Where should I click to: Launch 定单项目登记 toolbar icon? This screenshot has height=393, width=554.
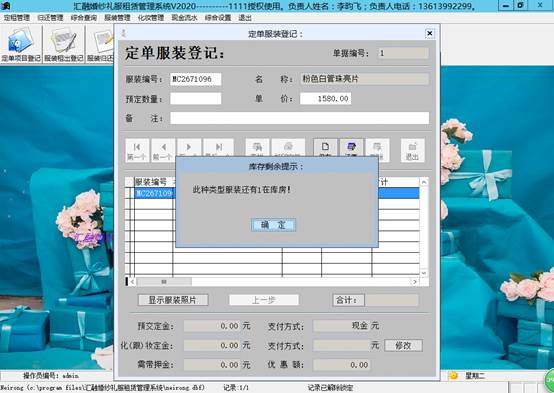click(21, 45)
